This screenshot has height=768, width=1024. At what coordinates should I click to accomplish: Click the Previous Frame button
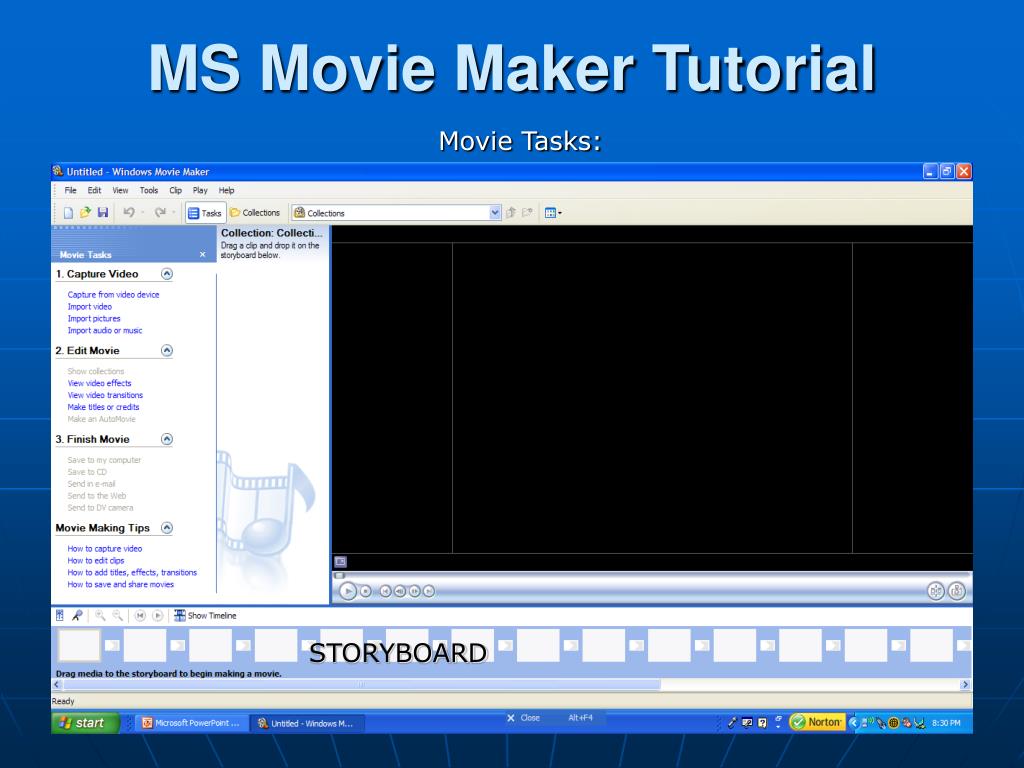(x=400, y=592)
